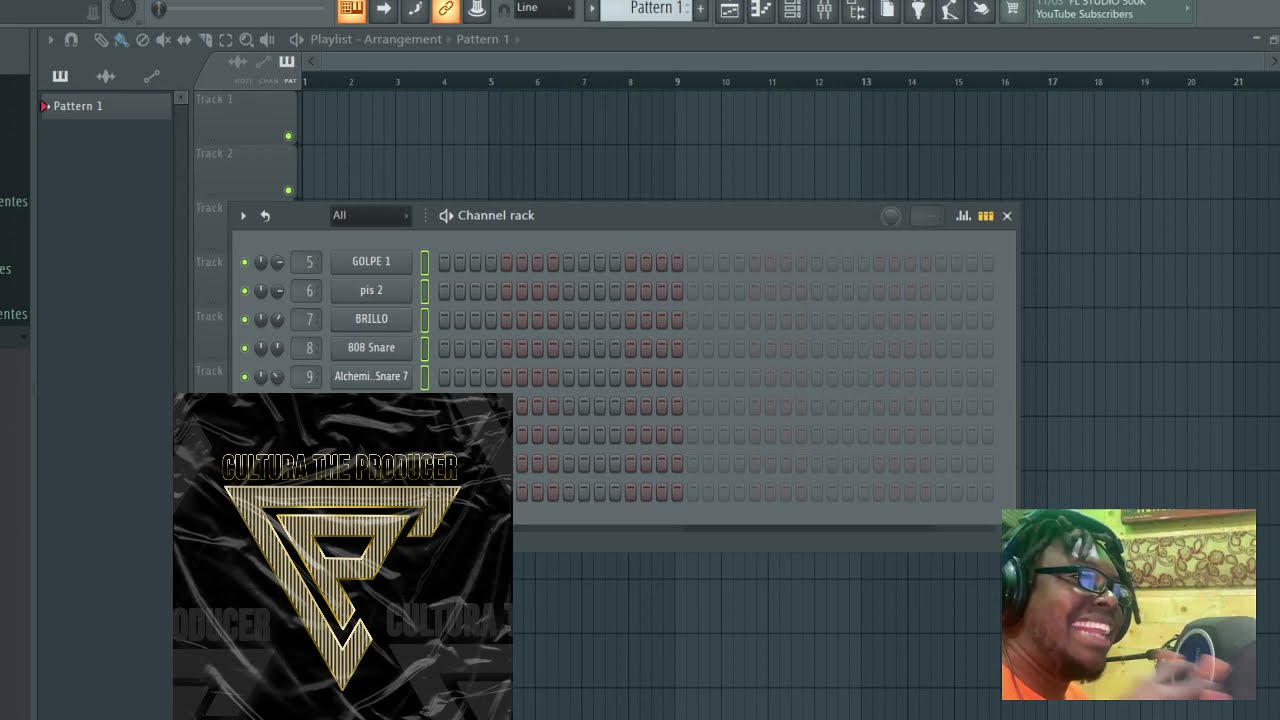Open the content shop cart icon
The image size is (1280, 720).
tap(1012, 10)
